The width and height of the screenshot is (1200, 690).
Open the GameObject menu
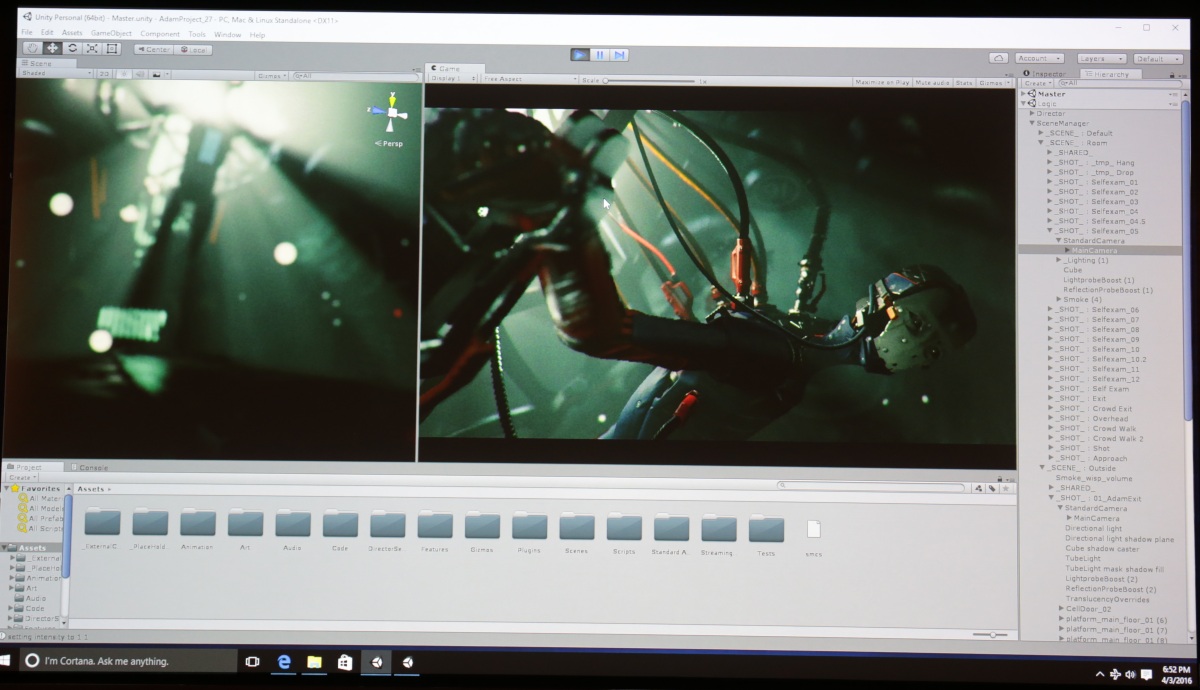[x=111, y=34]
